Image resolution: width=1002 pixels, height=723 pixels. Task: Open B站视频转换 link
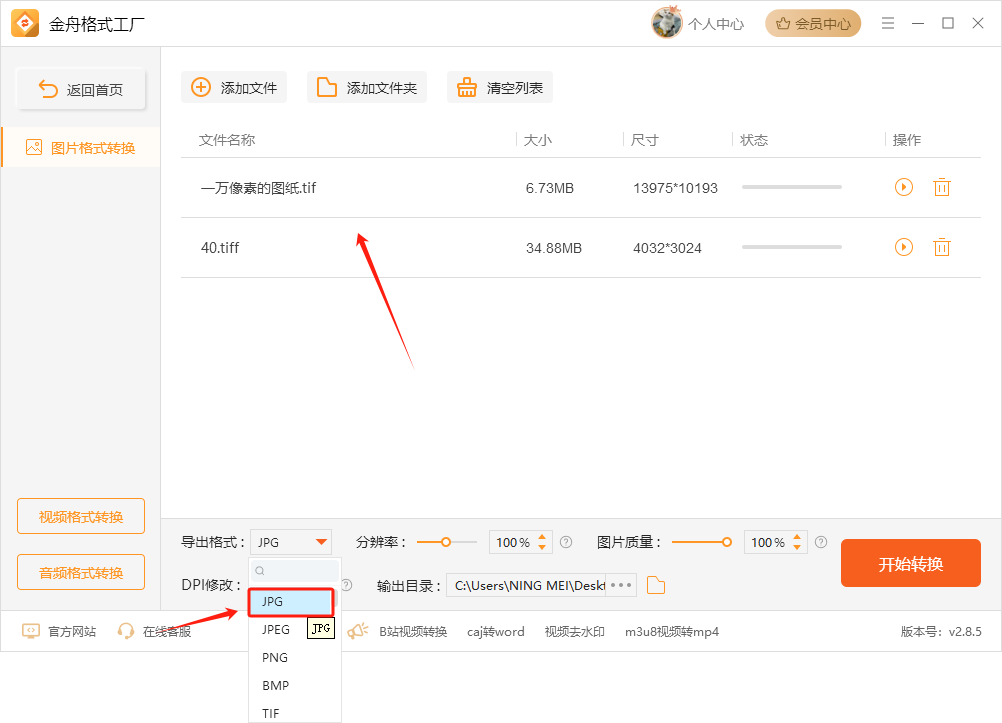(413, 632)
